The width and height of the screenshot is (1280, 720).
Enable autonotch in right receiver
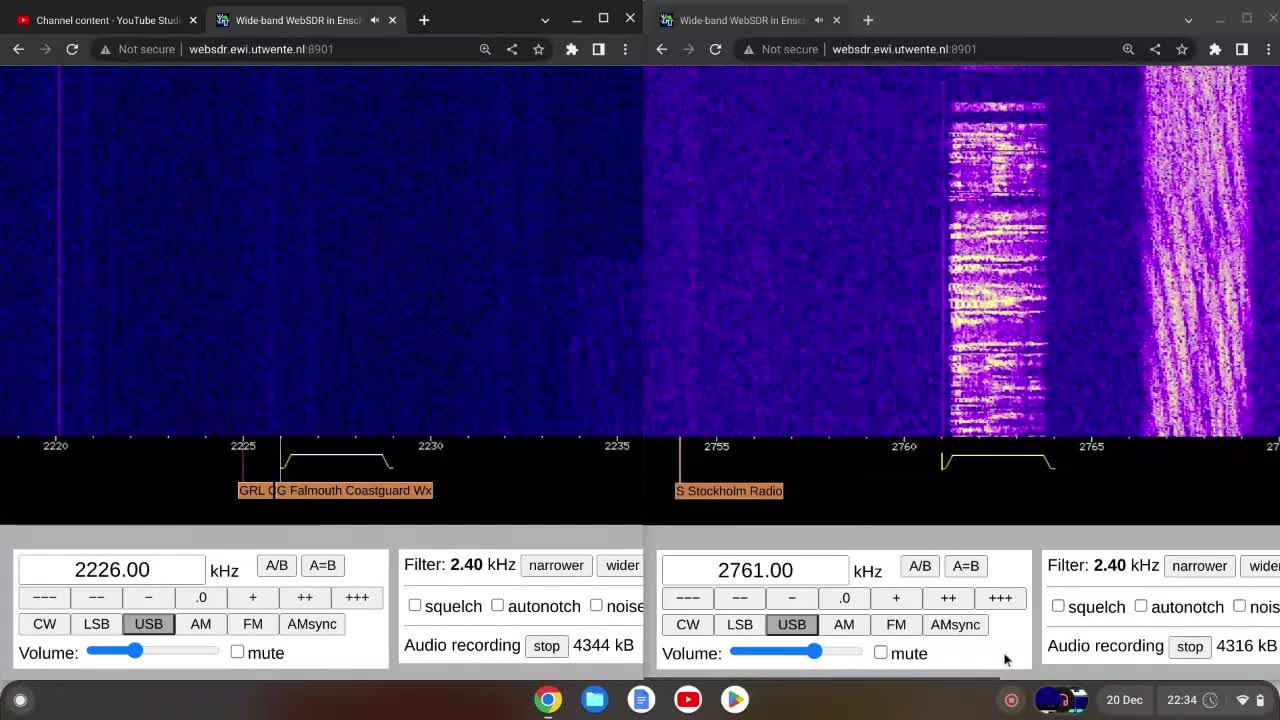(x=1141, y=606)
